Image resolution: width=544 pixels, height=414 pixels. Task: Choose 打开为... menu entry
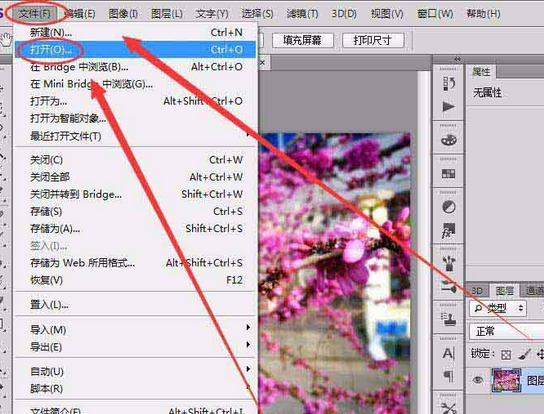(x=135, y=101)
